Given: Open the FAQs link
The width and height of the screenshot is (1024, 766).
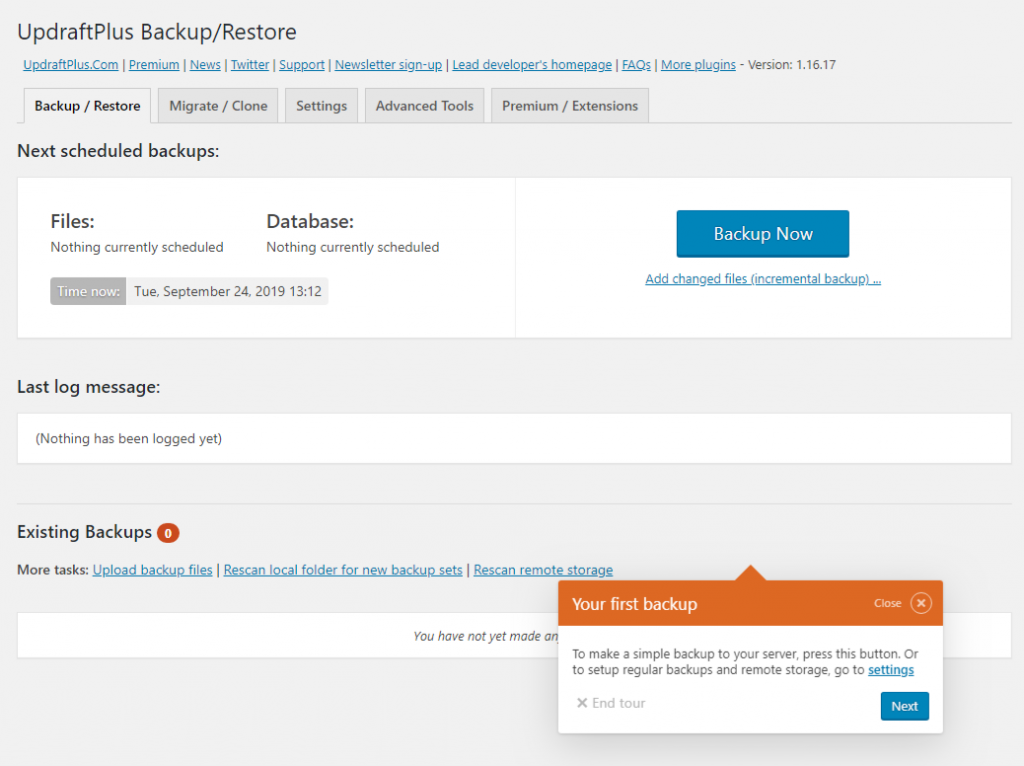Looking at the screenshot, I should point(636,65).
